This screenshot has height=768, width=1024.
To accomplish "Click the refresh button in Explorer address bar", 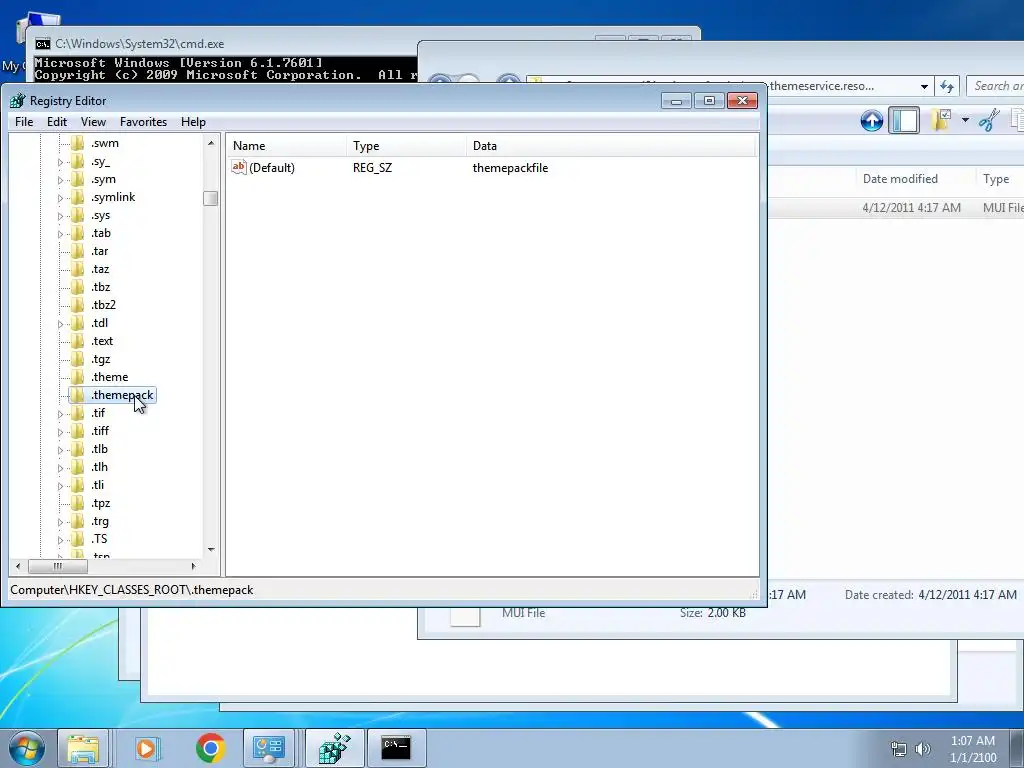I will (947, 86).
